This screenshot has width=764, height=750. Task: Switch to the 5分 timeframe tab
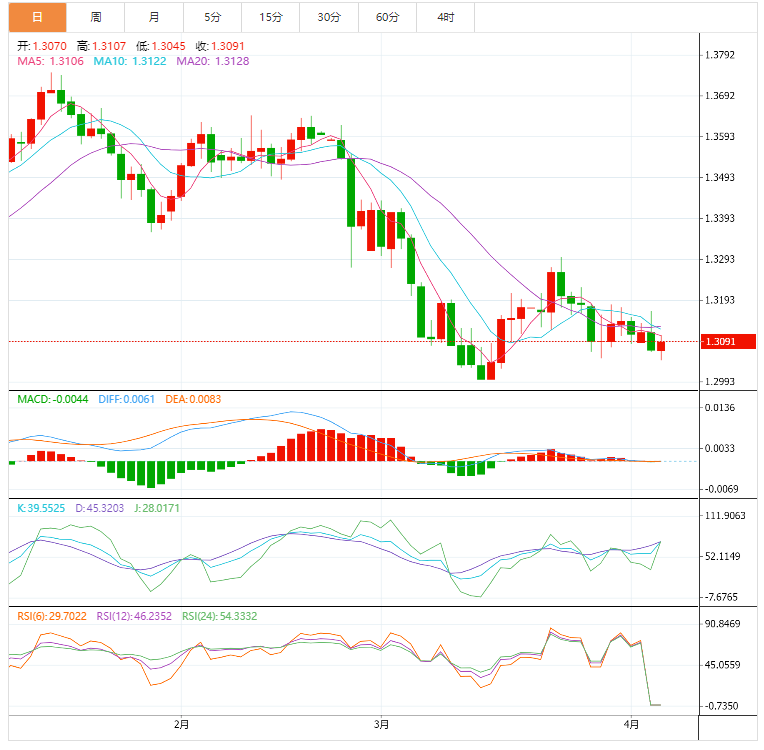[x=212, y=17]
